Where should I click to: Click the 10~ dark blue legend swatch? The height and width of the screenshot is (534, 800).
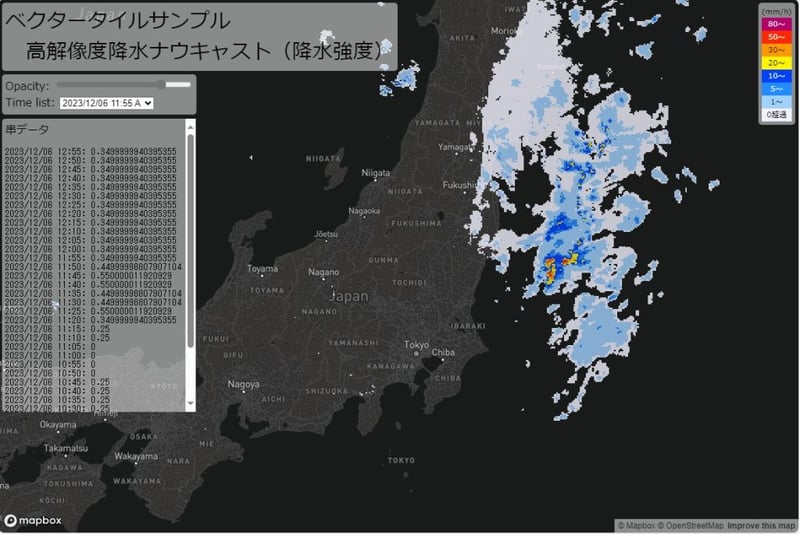pyautogui.click(x=776, y=75)
